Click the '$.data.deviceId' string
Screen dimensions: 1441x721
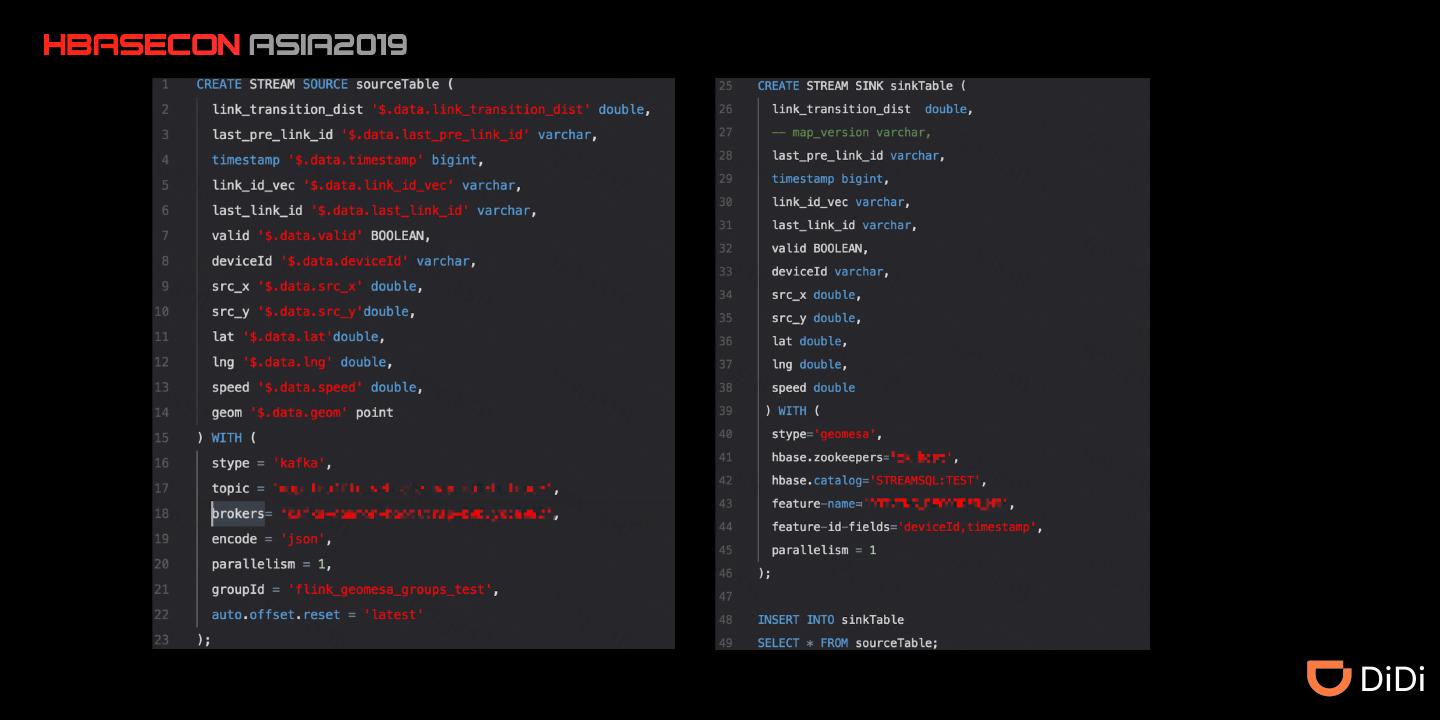[345, 261]
